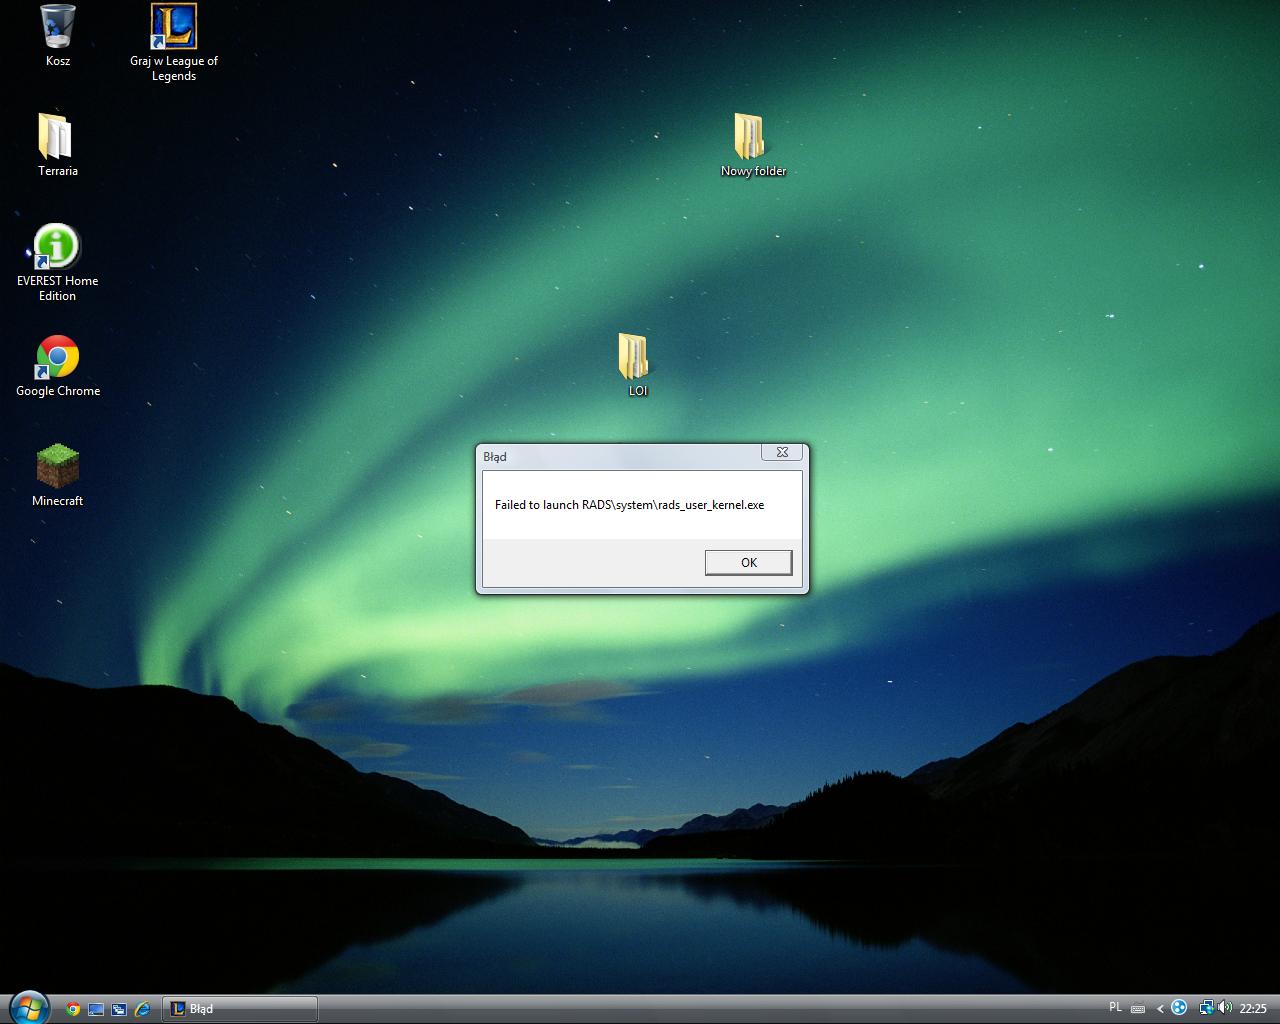Open the network connection tray icon
Viewport: 1280px width, 1024px height.
[x=1207, y=1008]
